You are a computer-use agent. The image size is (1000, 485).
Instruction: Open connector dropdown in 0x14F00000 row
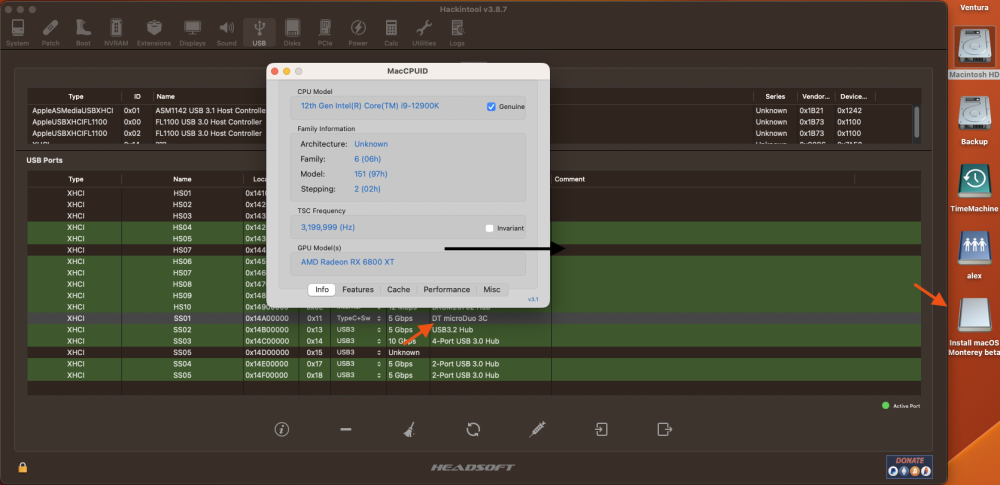point(358,375)
